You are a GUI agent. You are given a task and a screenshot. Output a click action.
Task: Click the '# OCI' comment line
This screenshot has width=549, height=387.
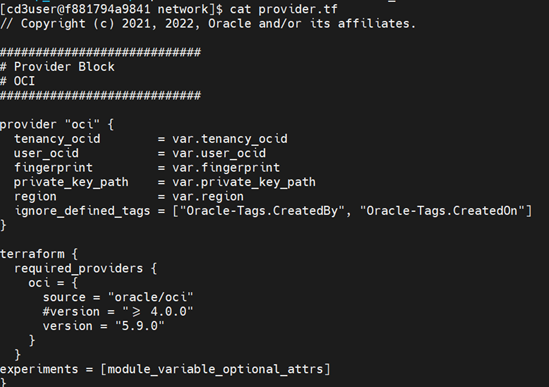(18, 81)
